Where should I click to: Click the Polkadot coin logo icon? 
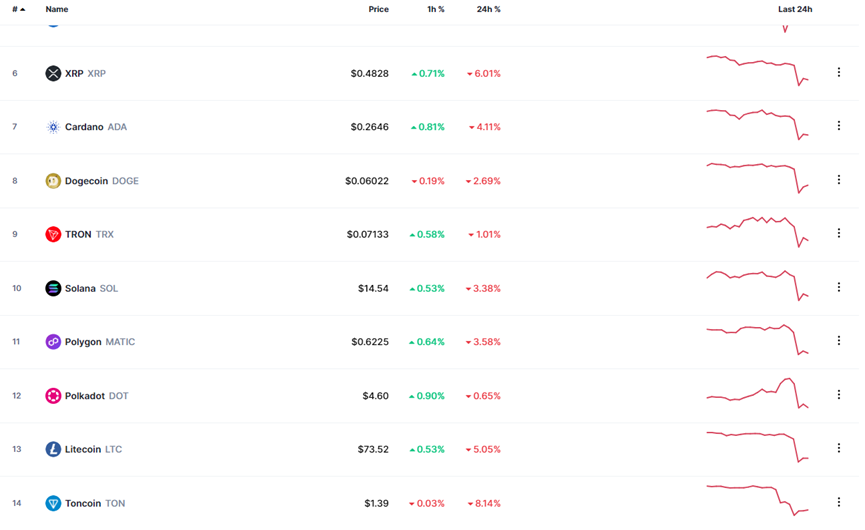[53, 396]
